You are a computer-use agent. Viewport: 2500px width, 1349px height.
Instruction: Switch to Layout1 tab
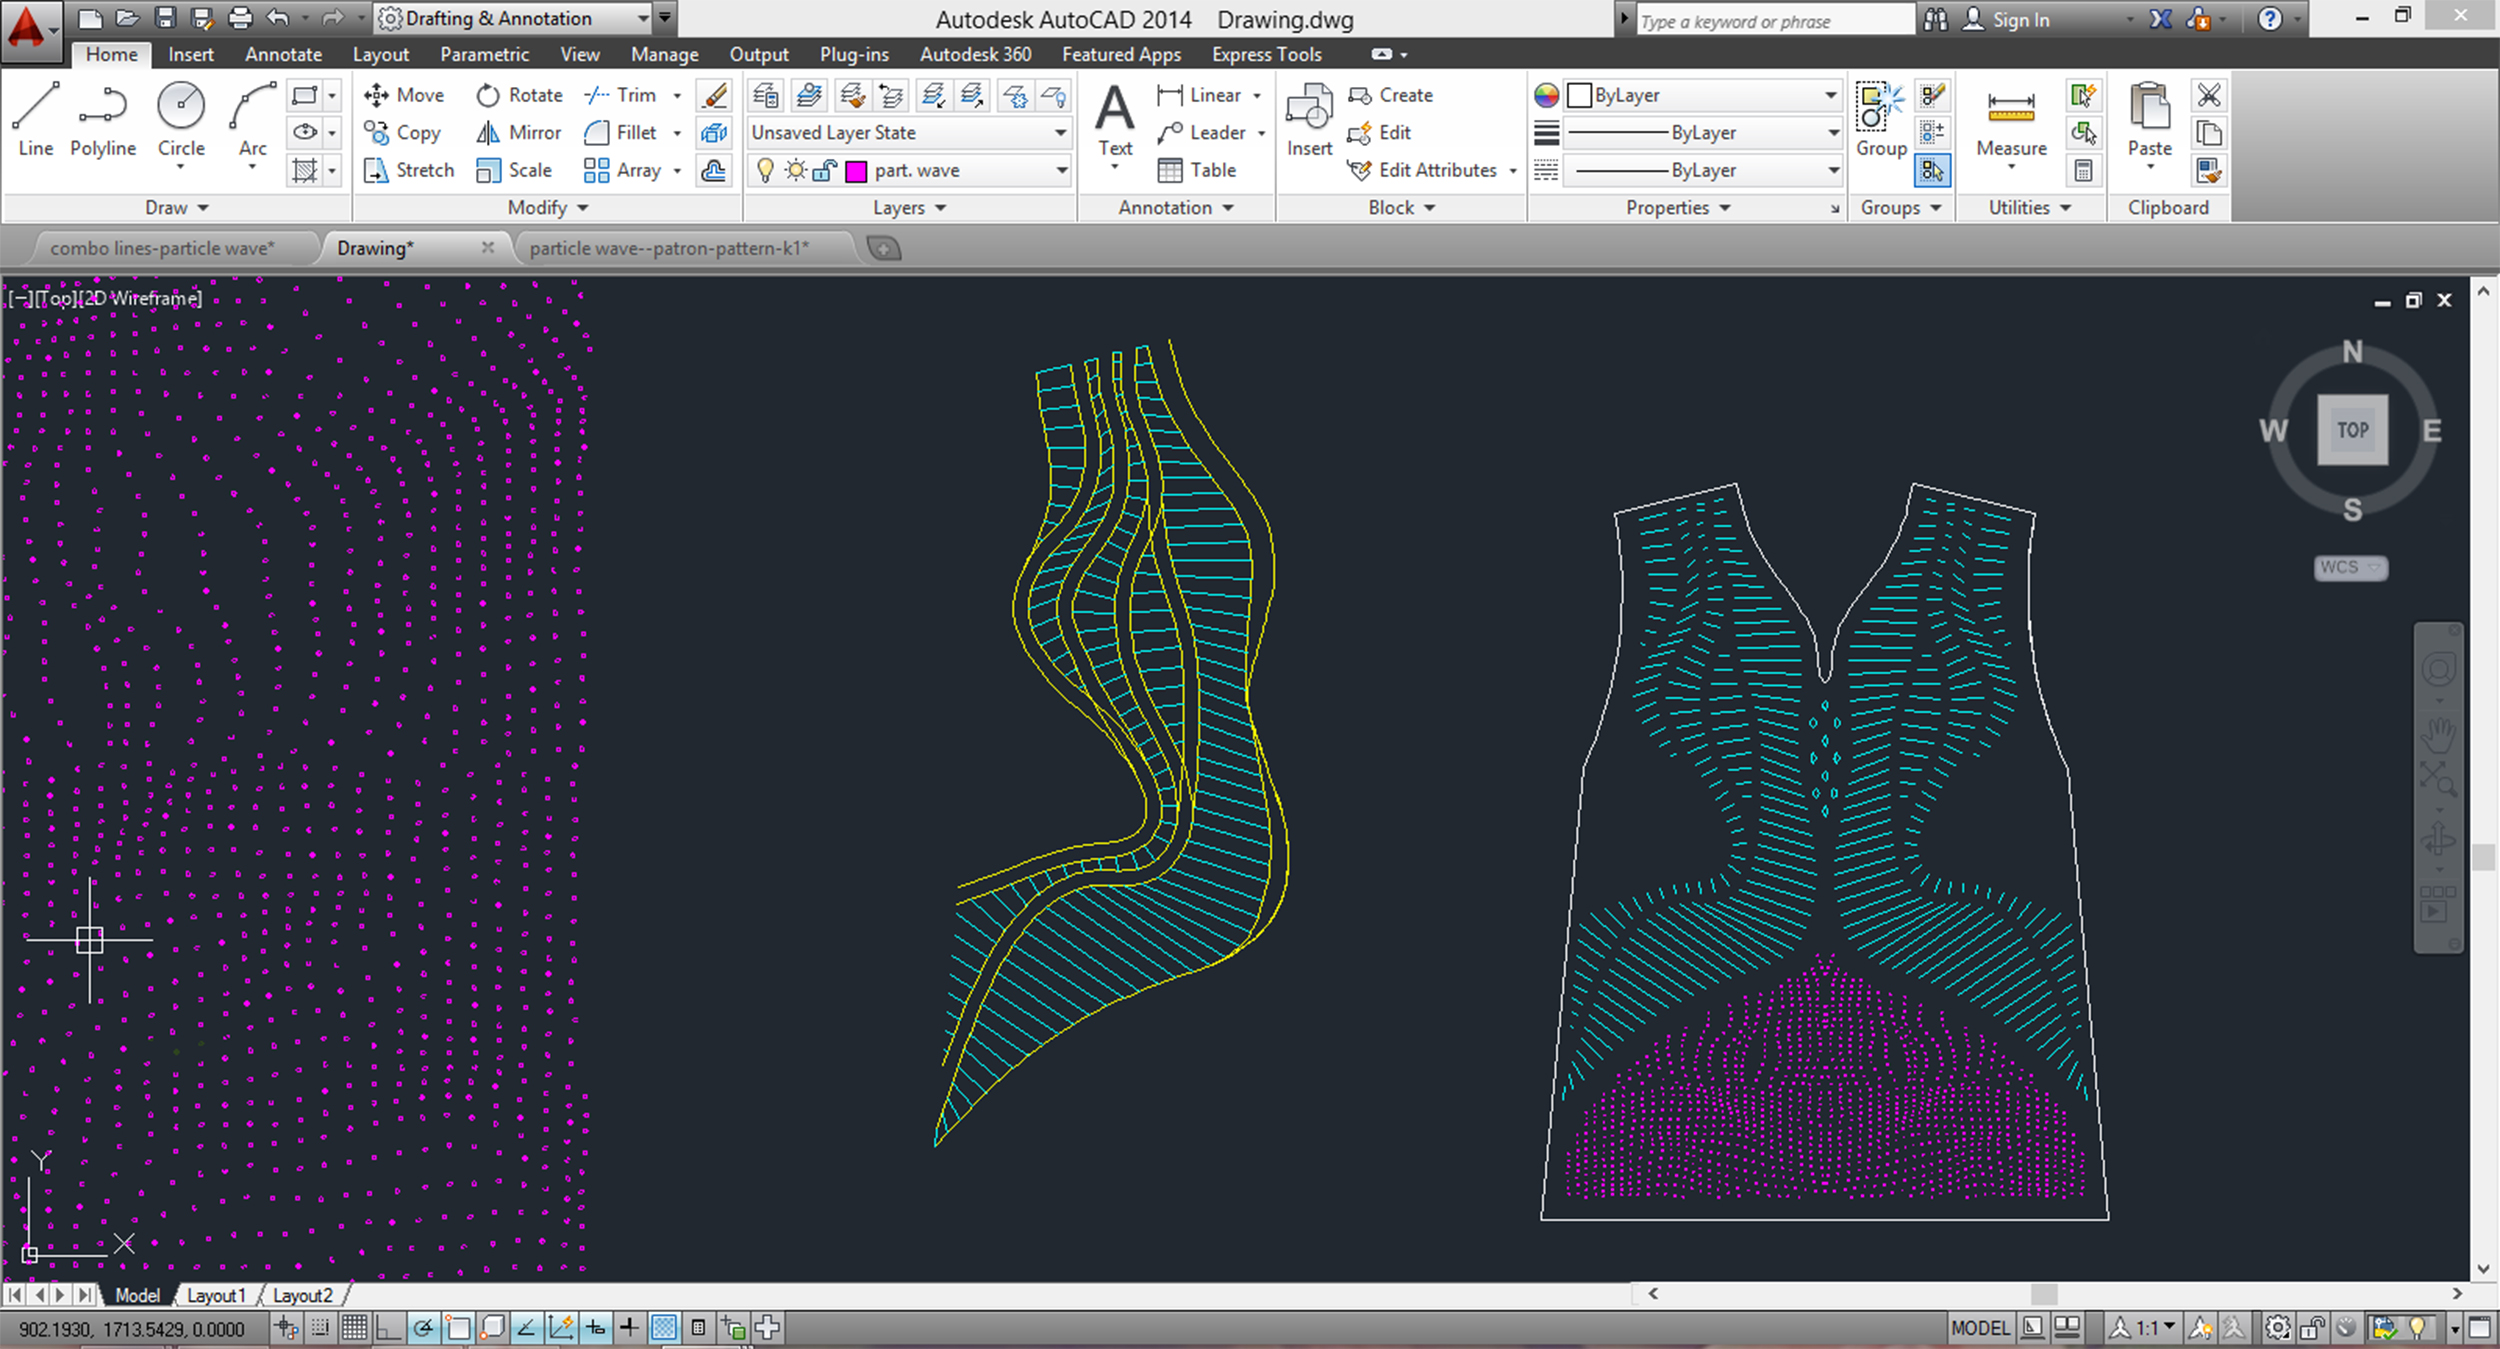pyautogui.click(x=216, y=1295)
